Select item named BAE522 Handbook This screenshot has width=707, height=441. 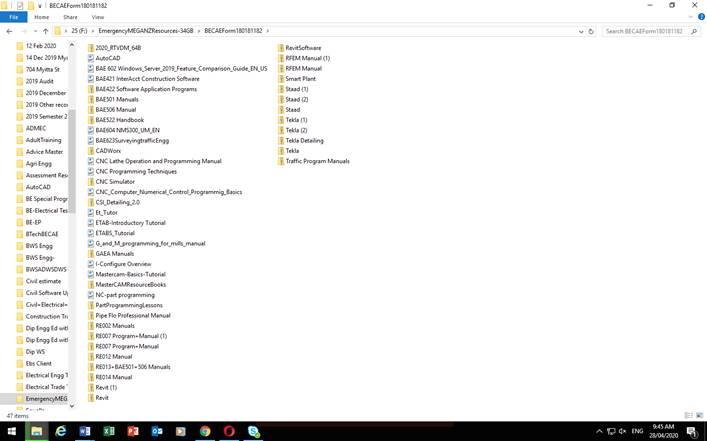[x=119, y=120]
